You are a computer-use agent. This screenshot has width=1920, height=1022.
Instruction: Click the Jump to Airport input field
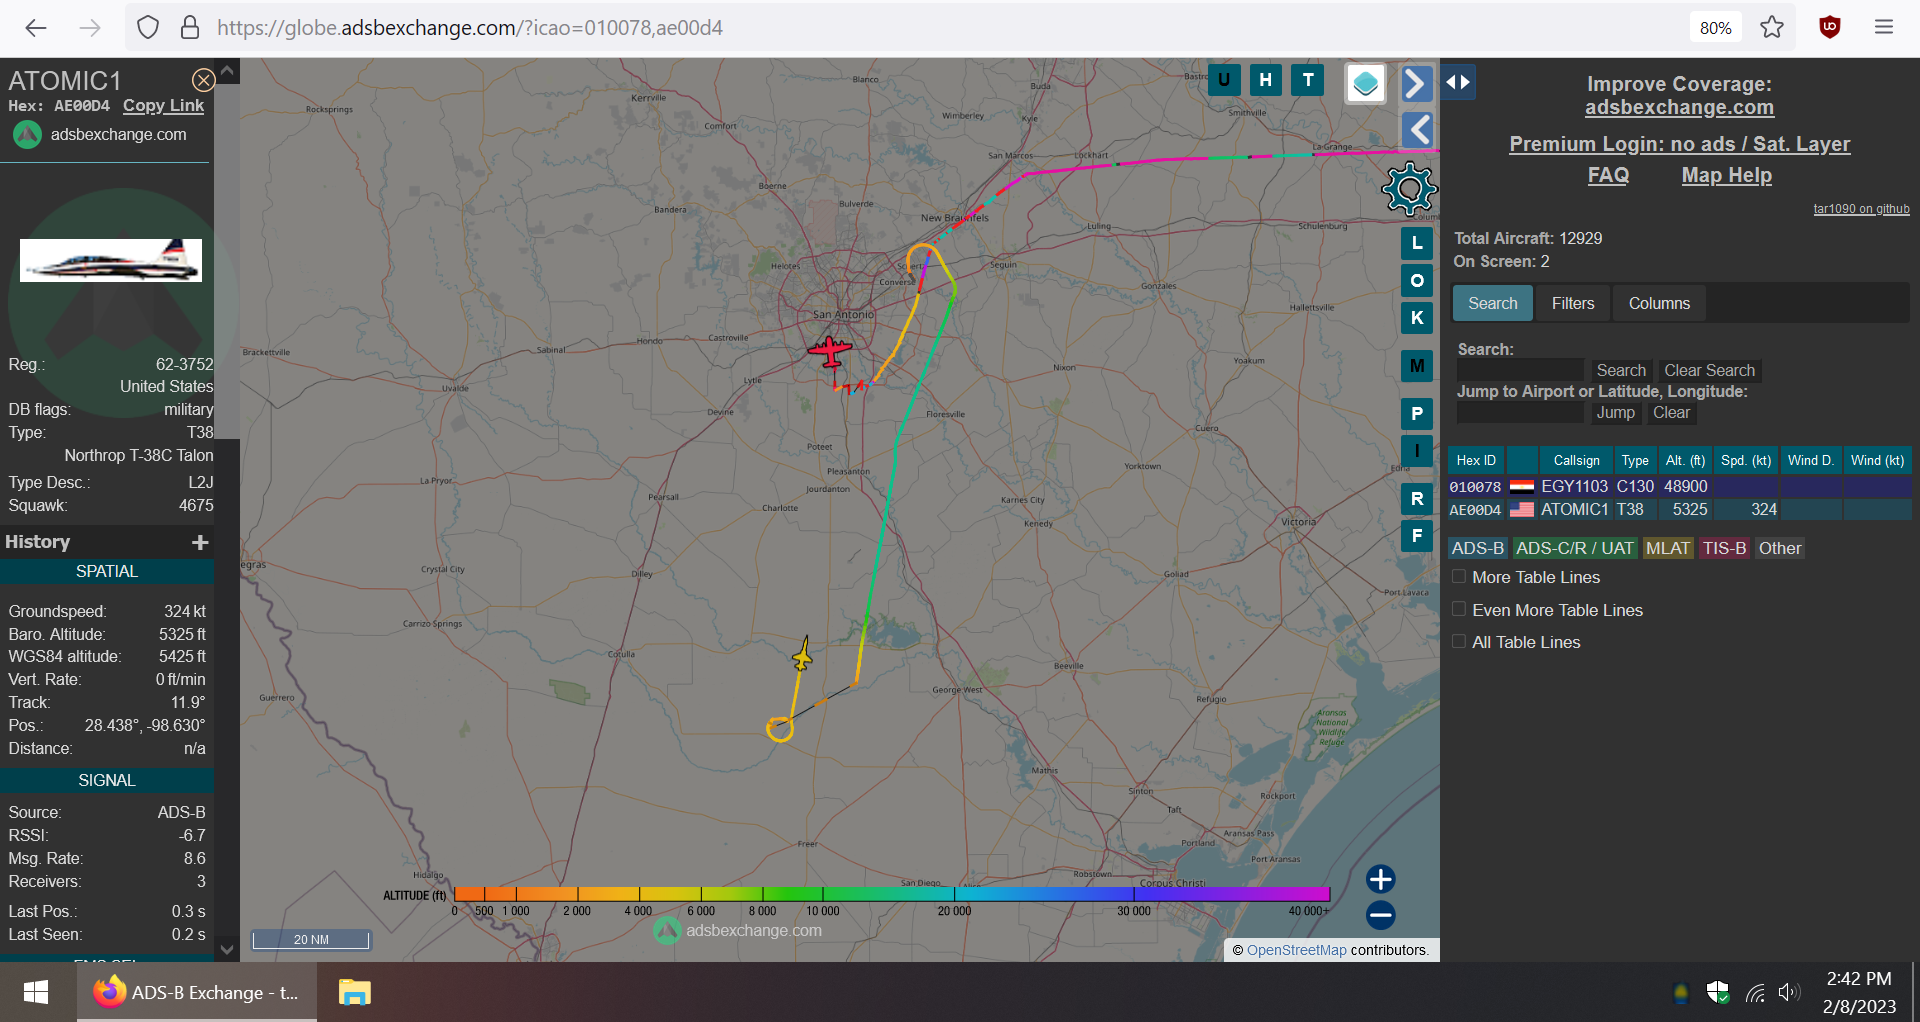[1520, 412]
